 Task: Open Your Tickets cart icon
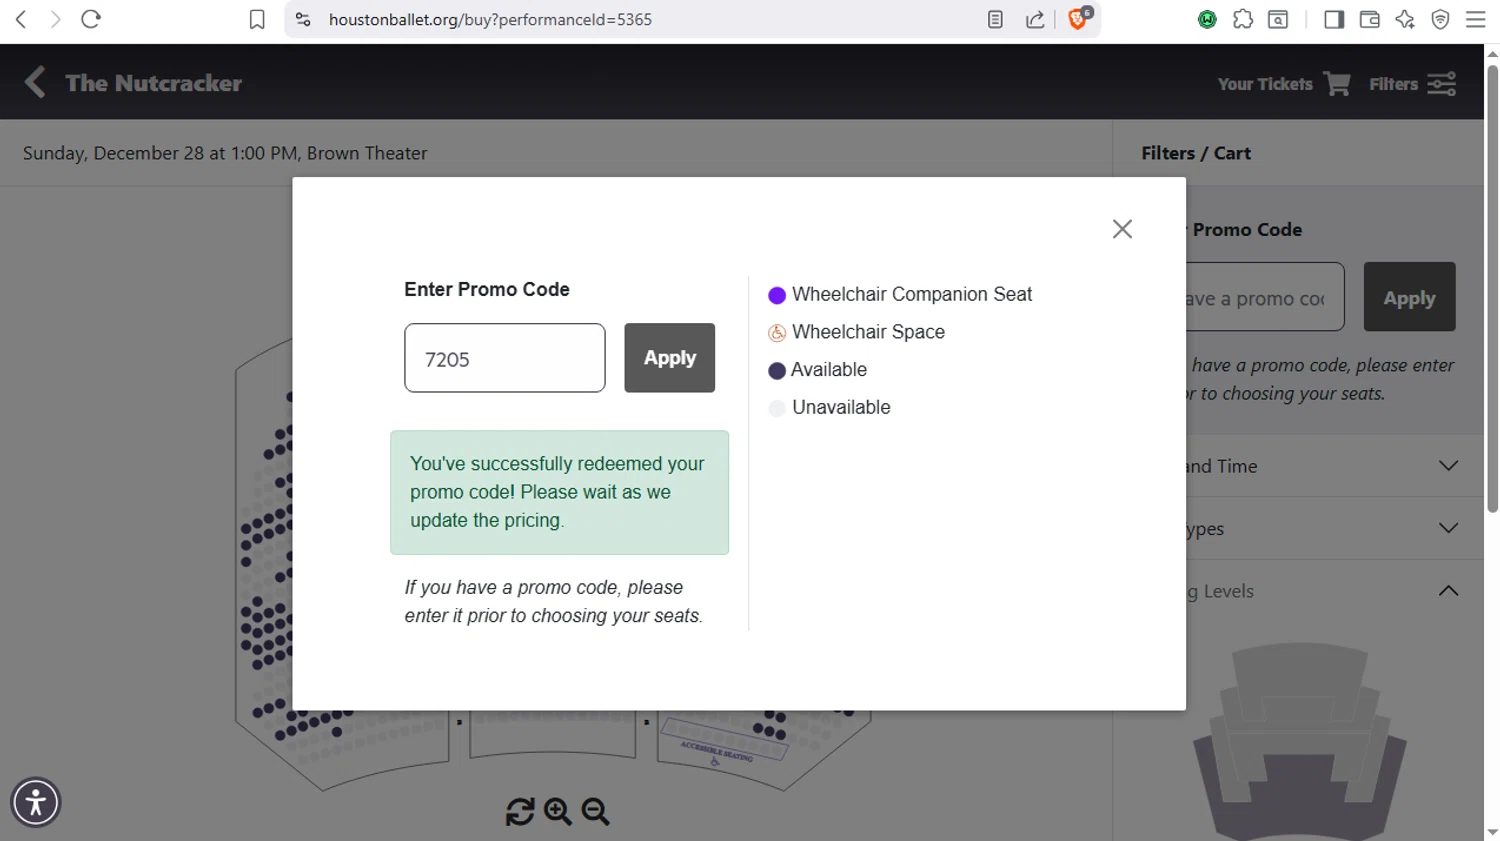tap(1336, 84)
